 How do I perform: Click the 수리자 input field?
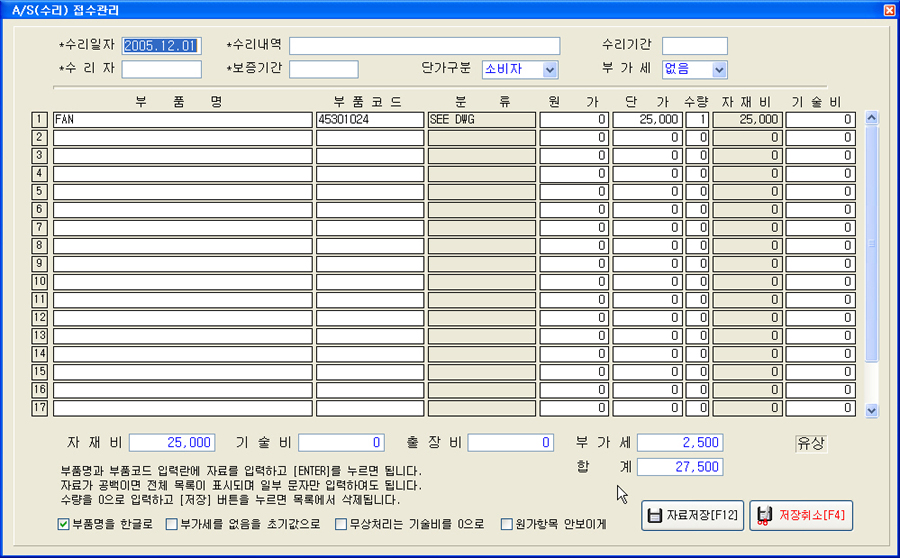point(161,69)
